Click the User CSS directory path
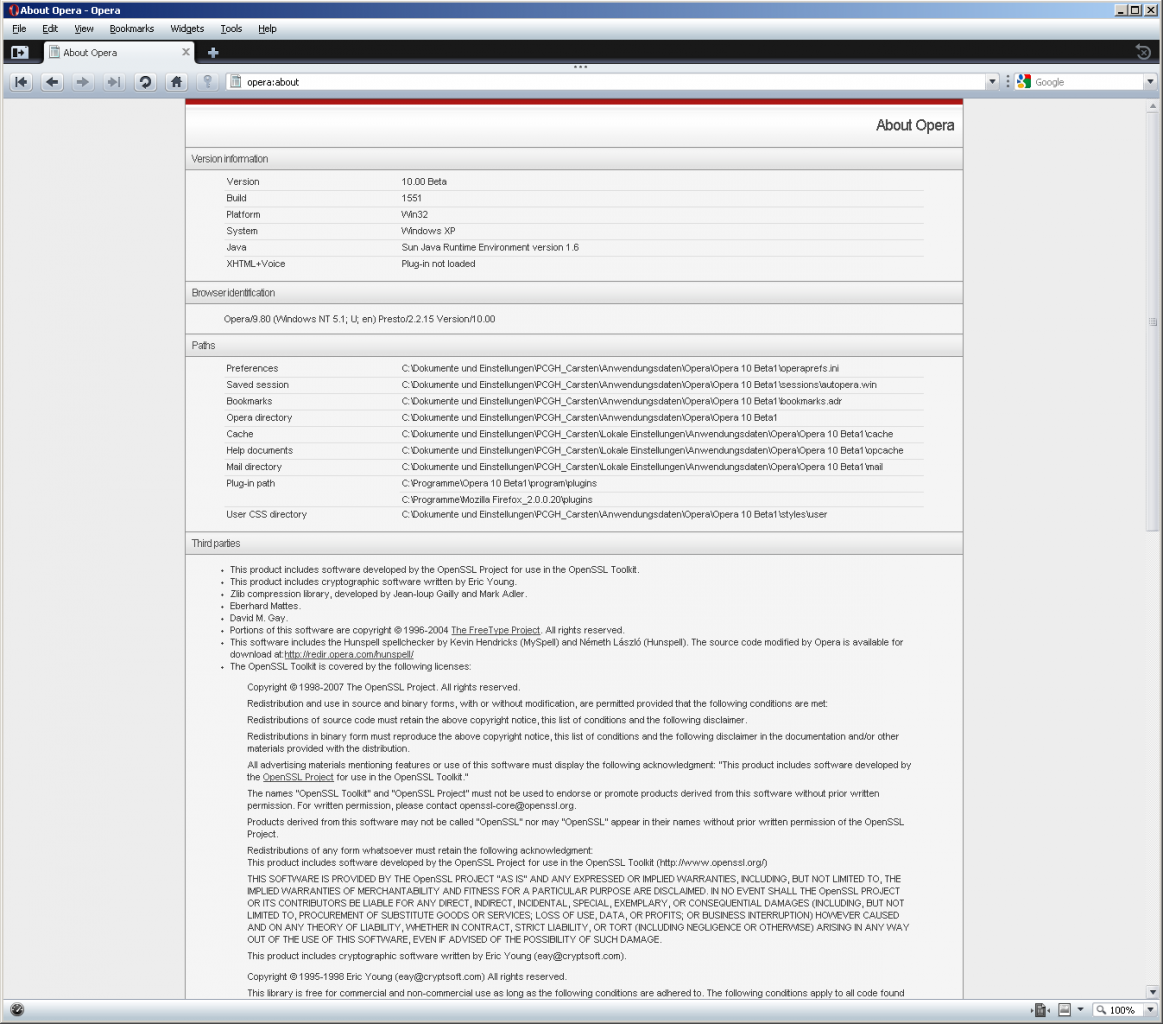1163x1024 pixels. pyautogui.click(x=614, y=515)
